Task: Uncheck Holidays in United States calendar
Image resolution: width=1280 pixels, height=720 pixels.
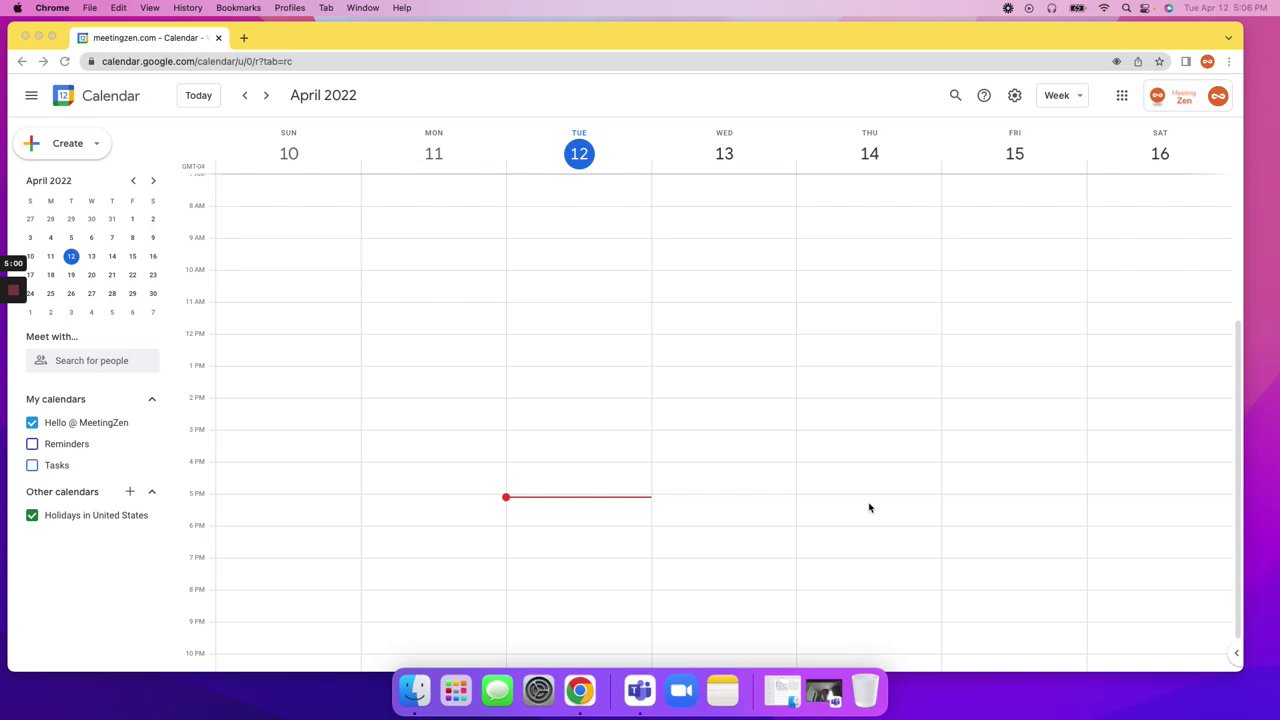Action: click(32, 516)
